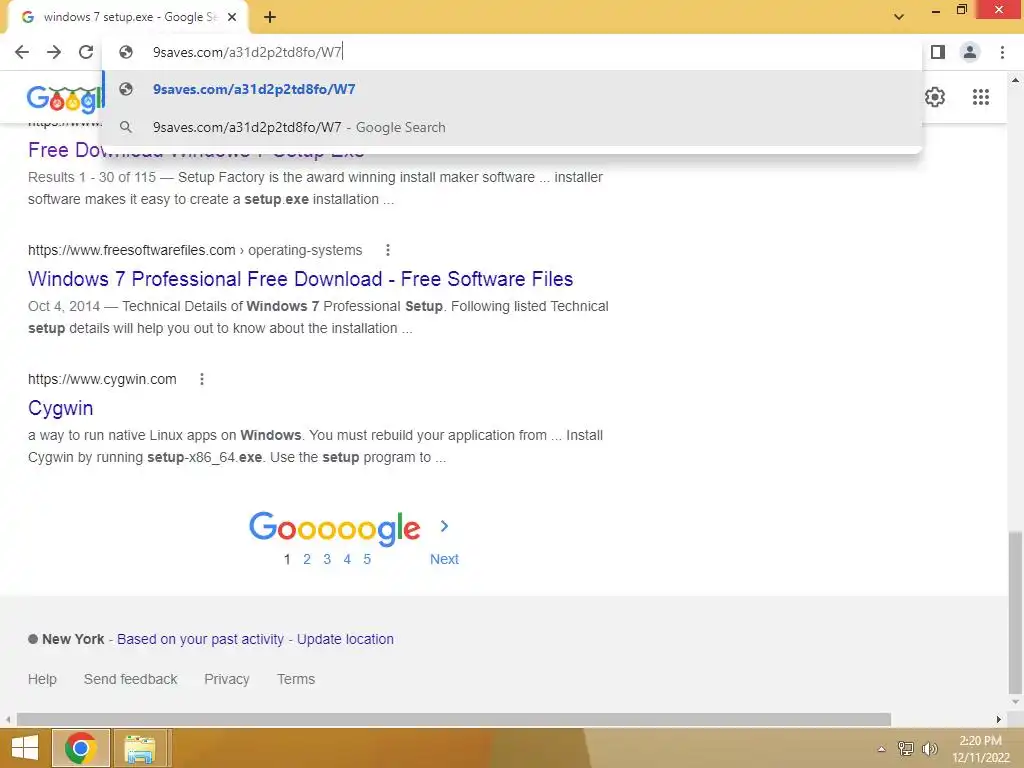This screenshot has height=768, width=1024.
Task: Click the Next results link
Action: point(444,560)
